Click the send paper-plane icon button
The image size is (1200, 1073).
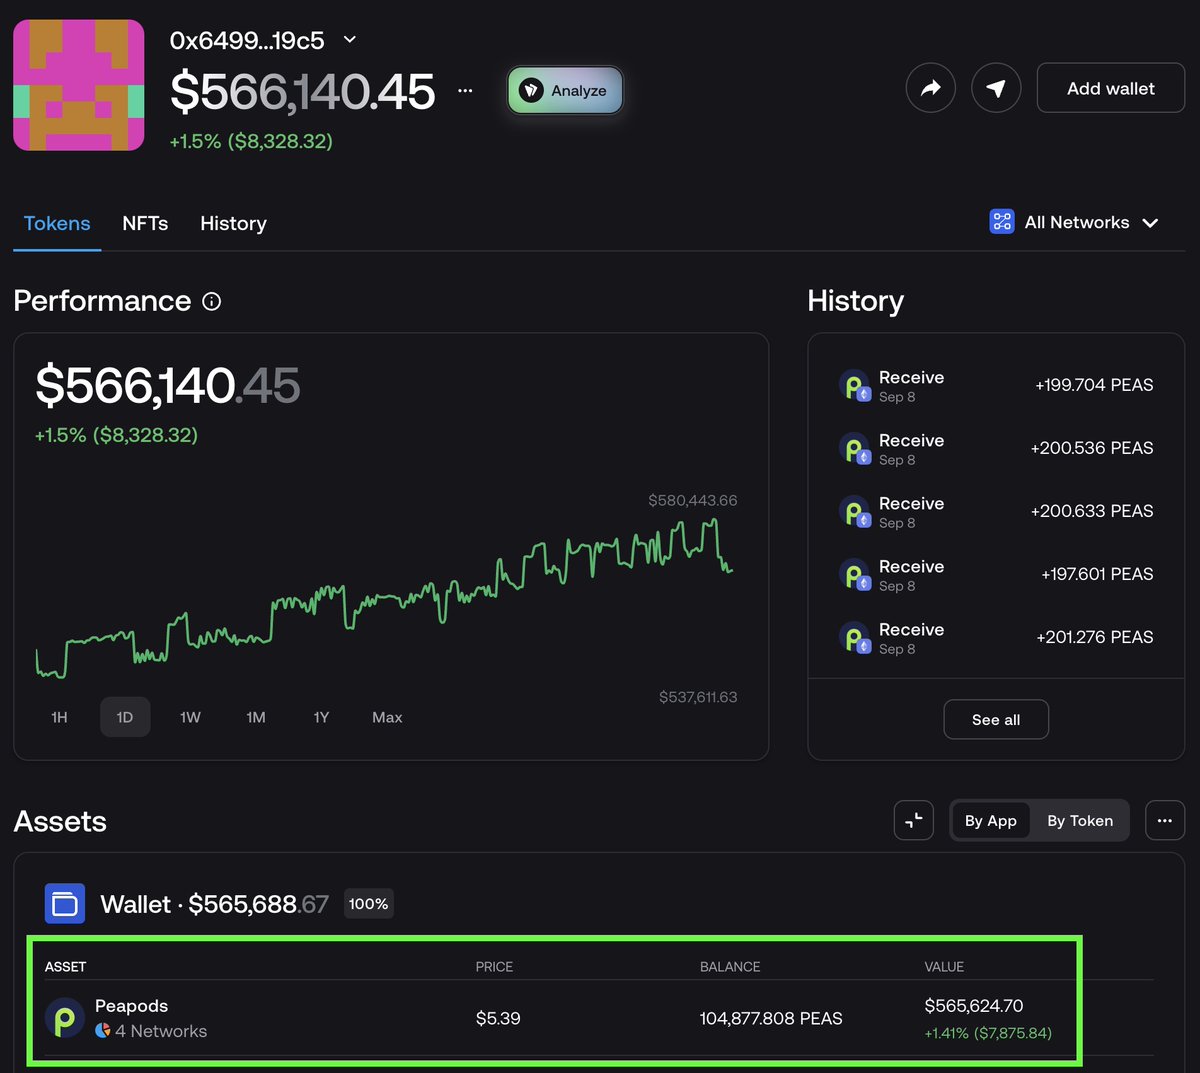point(996,88)
